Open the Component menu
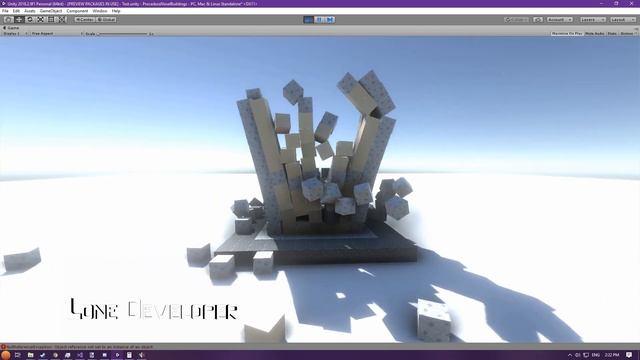This screenshot has width=640, height=360. click(77, 11)
